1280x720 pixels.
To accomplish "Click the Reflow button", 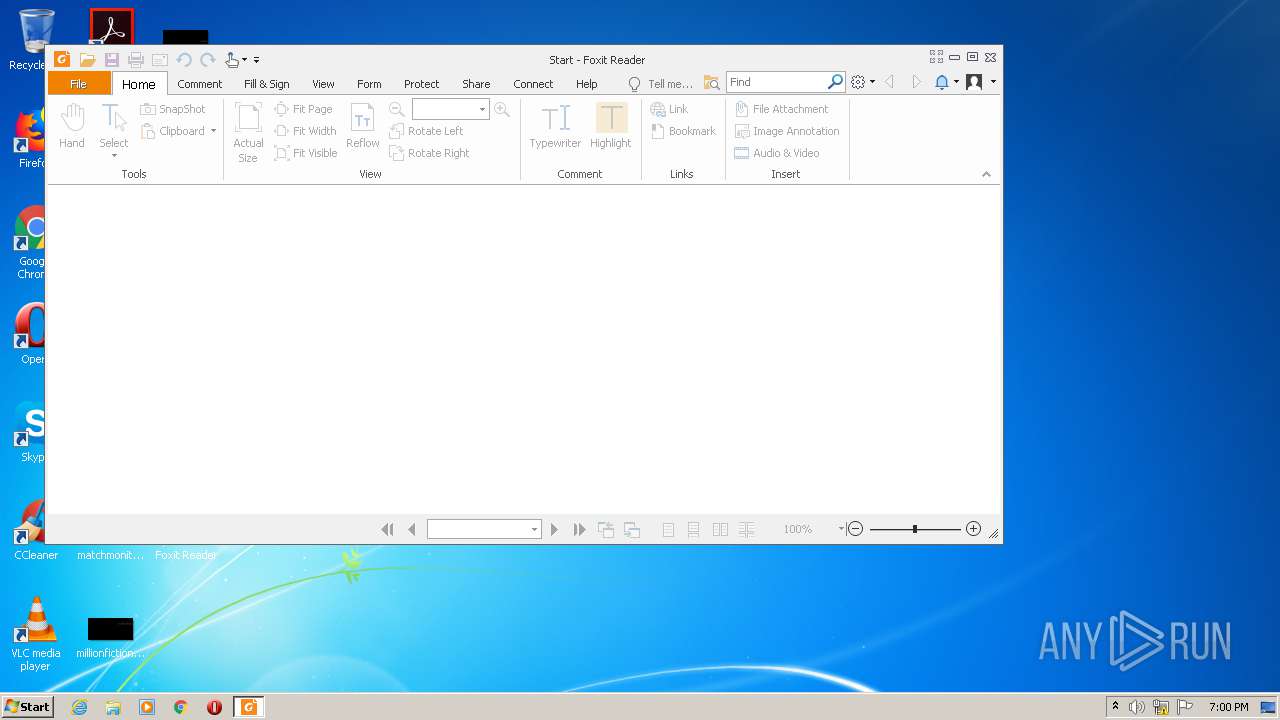I will [363, 126].
